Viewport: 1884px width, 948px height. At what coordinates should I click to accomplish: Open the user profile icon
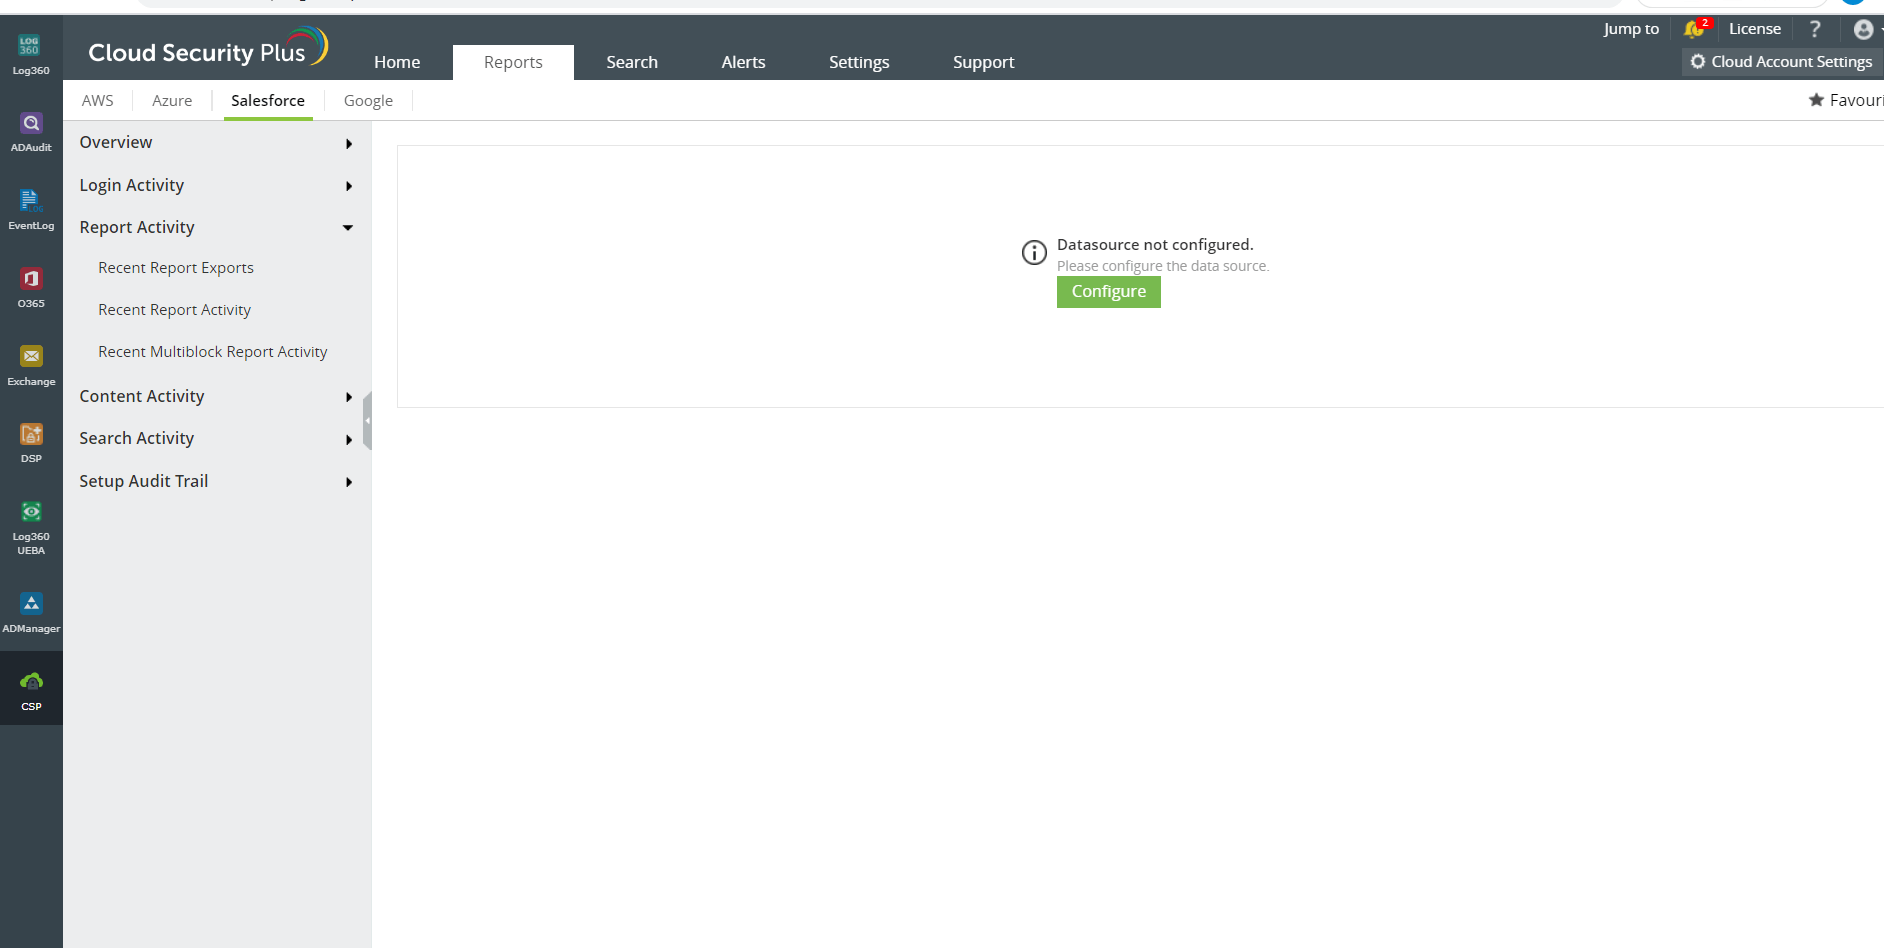pos(1863,29)
